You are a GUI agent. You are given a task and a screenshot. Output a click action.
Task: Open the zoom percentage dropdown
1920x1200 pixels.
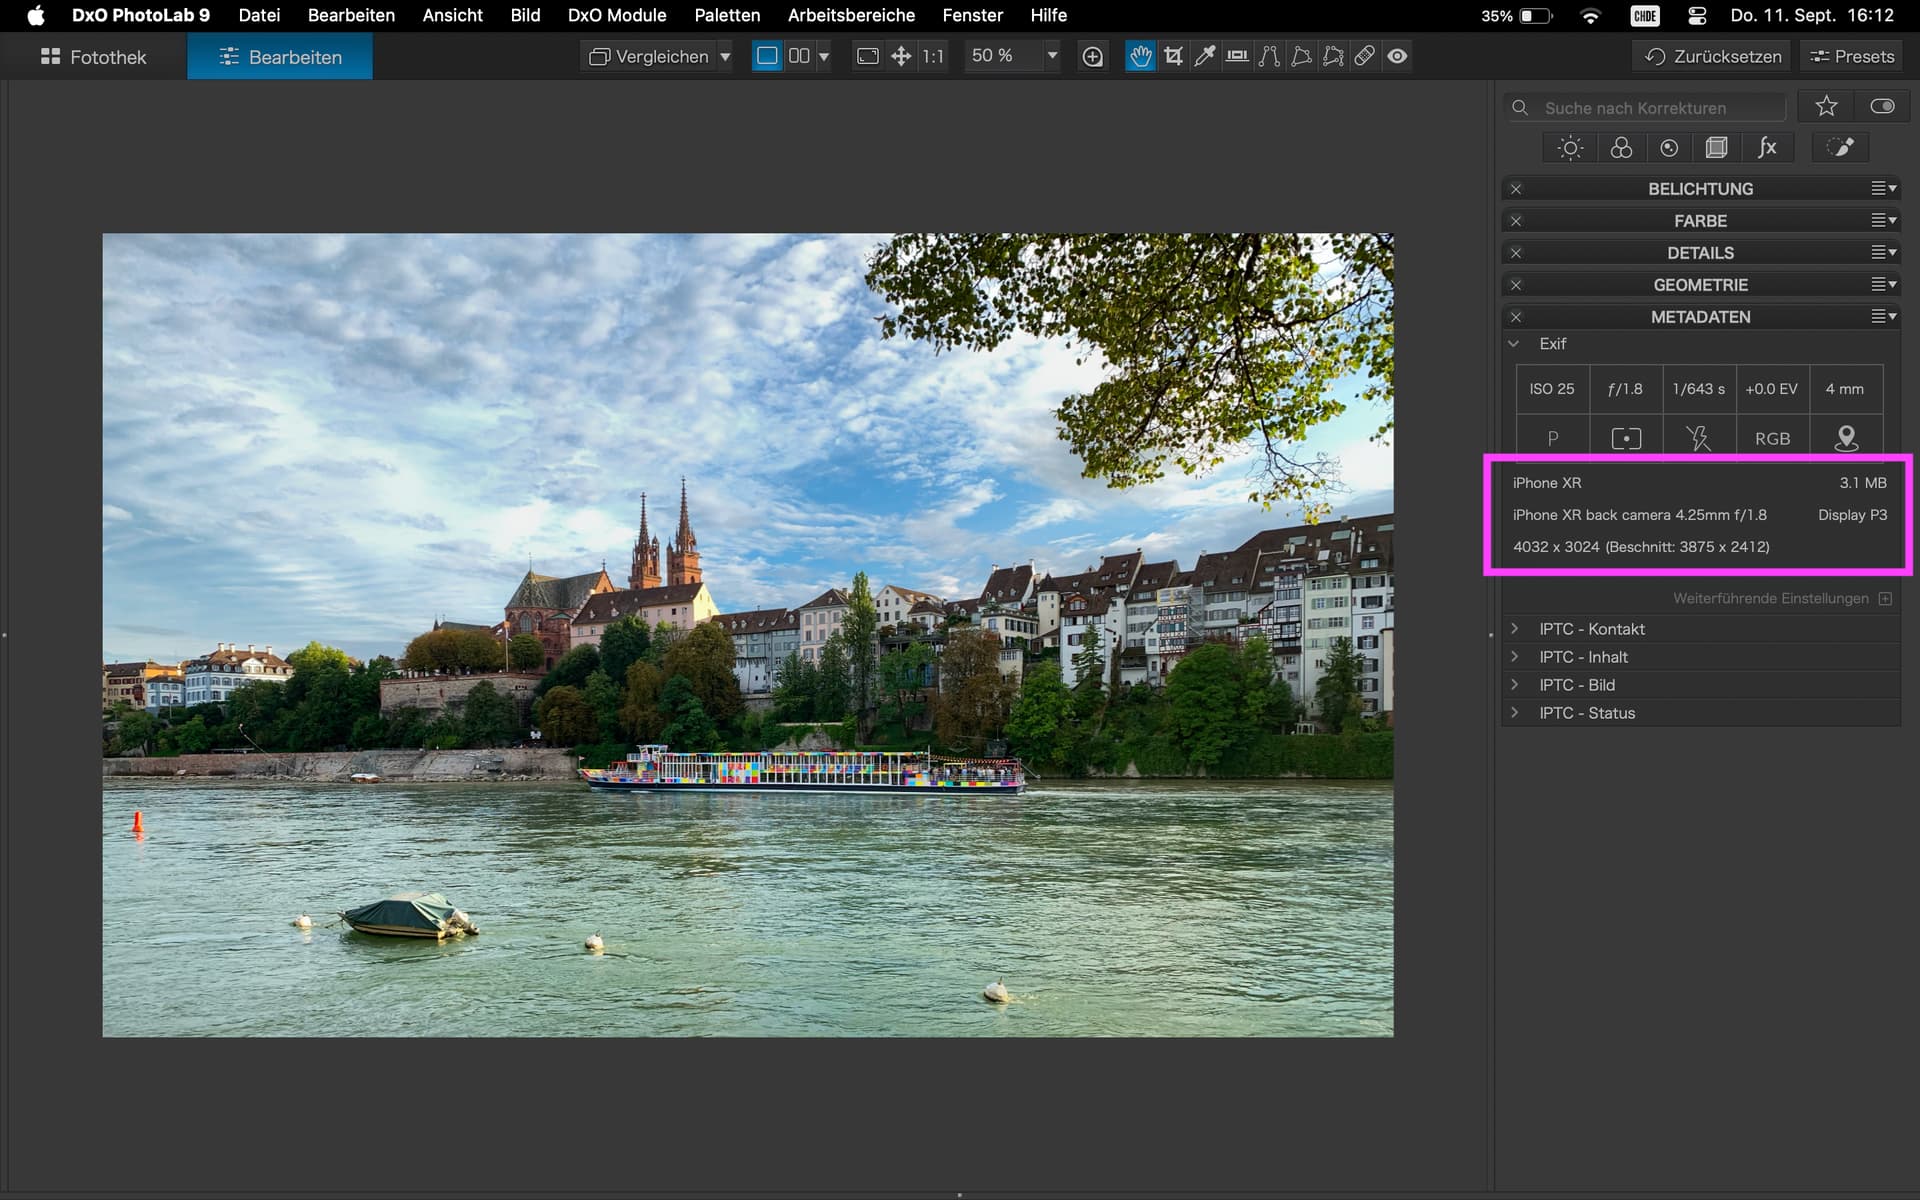[1052, 56]
